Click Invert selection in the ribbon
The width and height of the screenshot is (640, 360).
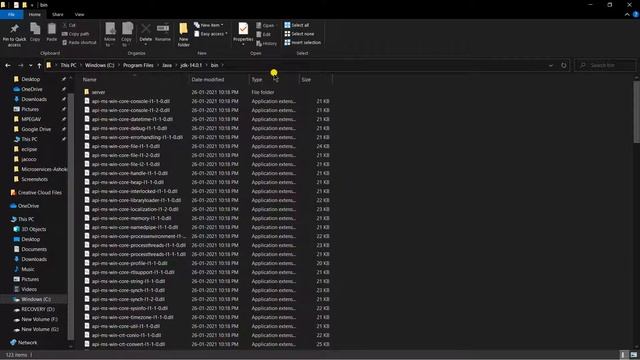302,42
